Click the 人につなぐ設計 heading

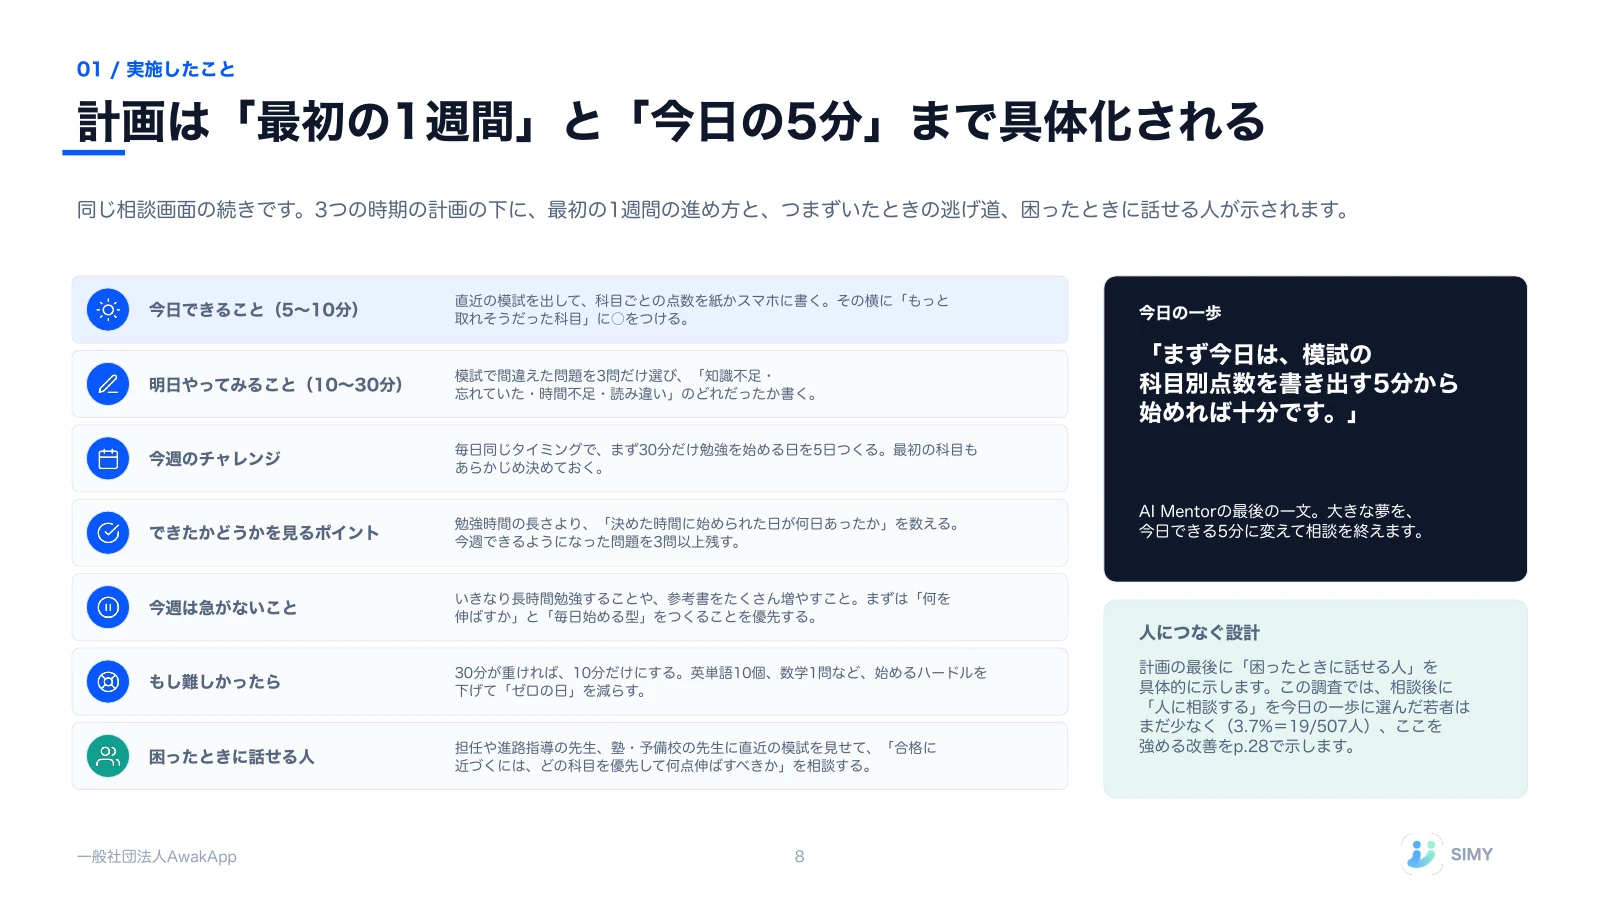pos(1199,633)
